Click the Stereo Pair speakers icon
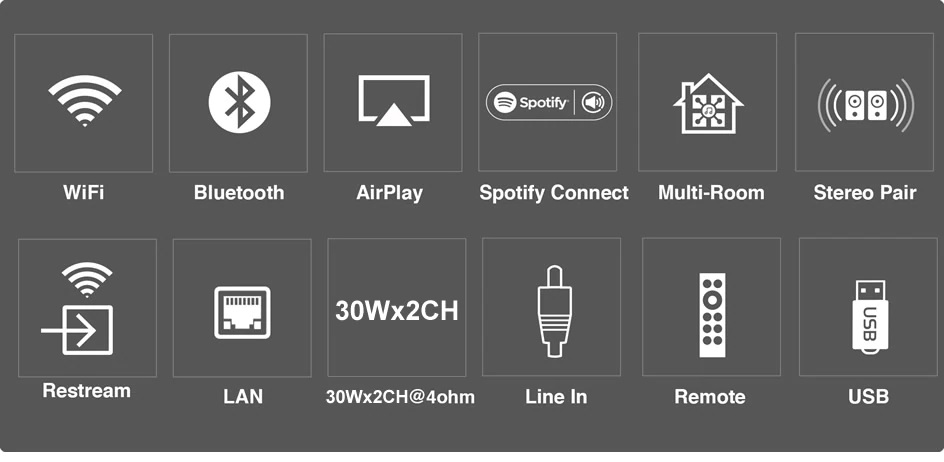This screenshot has height=462, width=944. pyautogui.click(x=865, y=105)
